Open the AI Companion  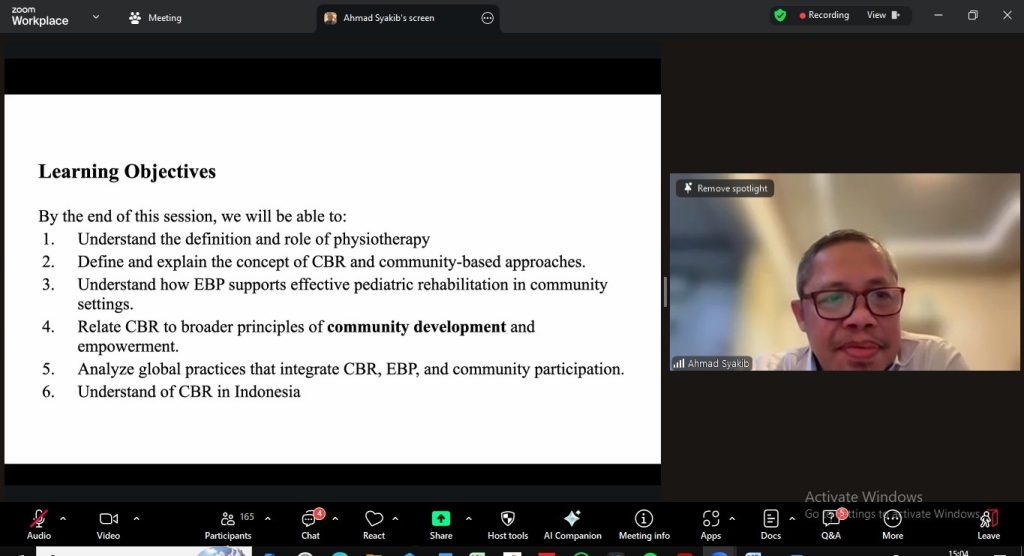coord(572,523)
